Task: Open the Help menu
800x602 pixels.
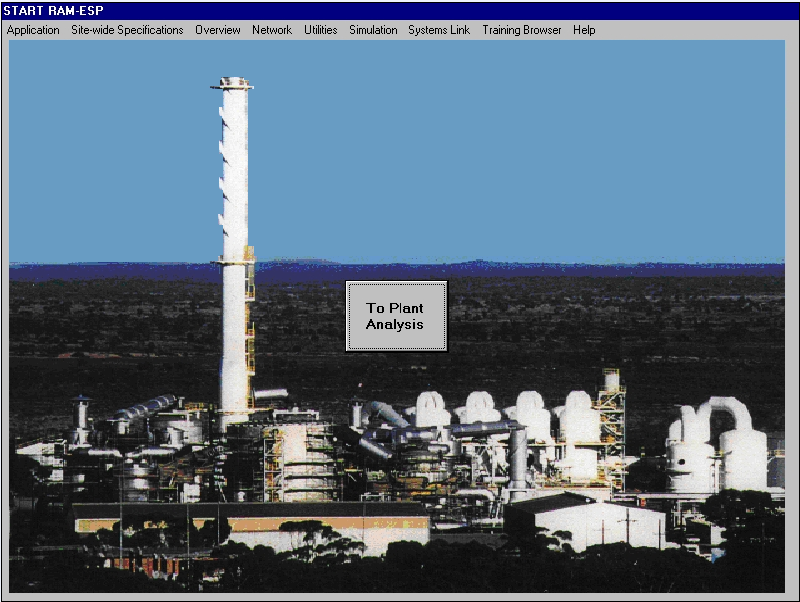Action: (584, 30)
